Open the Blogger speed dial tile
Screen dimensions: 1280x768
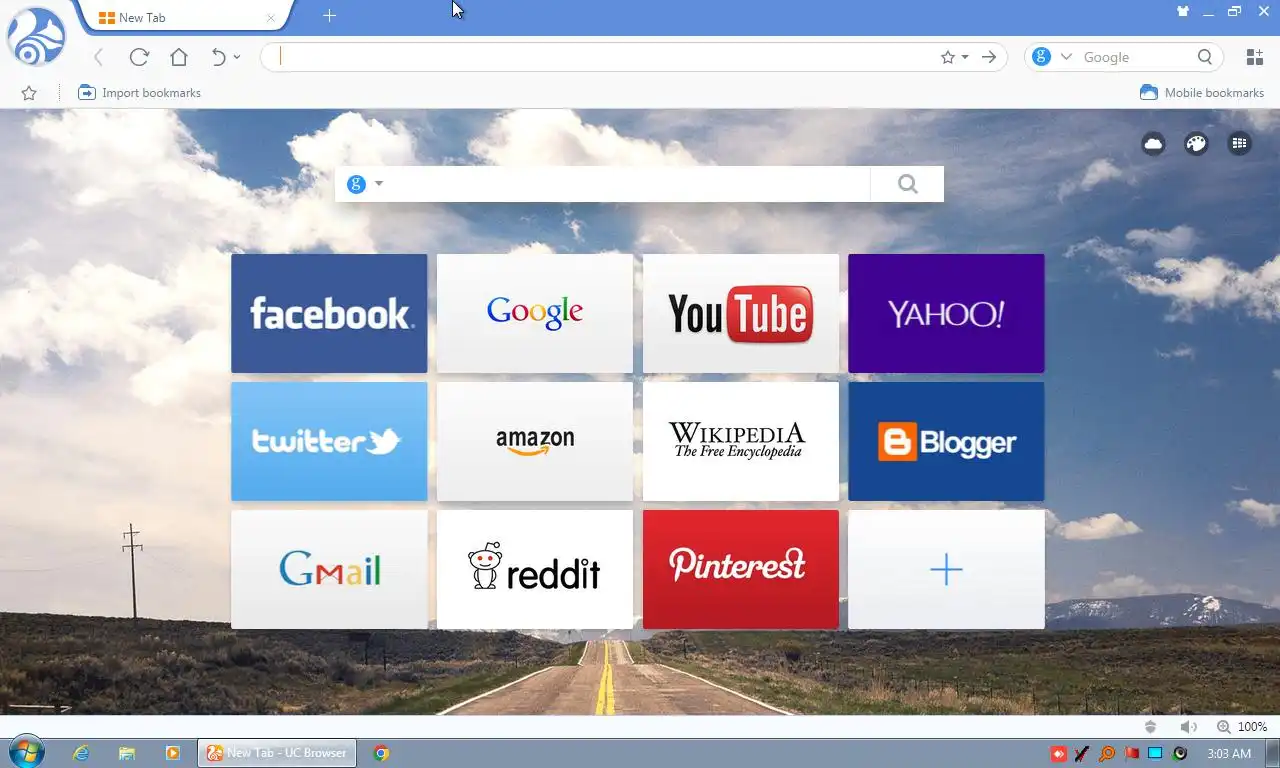946,441
